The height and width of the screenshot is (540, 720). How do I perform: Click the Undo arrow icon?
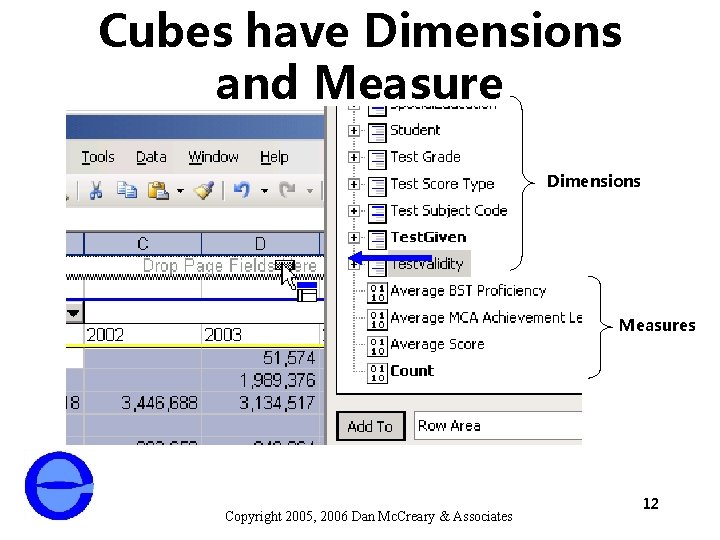point(242,190)
